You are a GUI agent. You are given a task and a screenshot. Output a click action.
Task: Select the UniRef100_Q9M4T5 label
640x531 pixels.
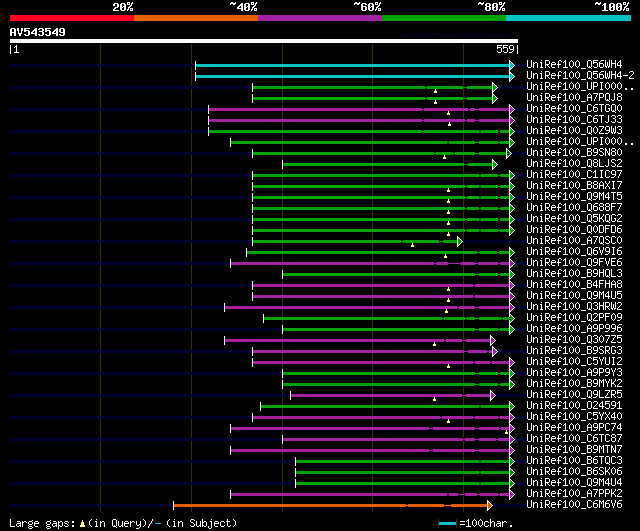(574, 197)
